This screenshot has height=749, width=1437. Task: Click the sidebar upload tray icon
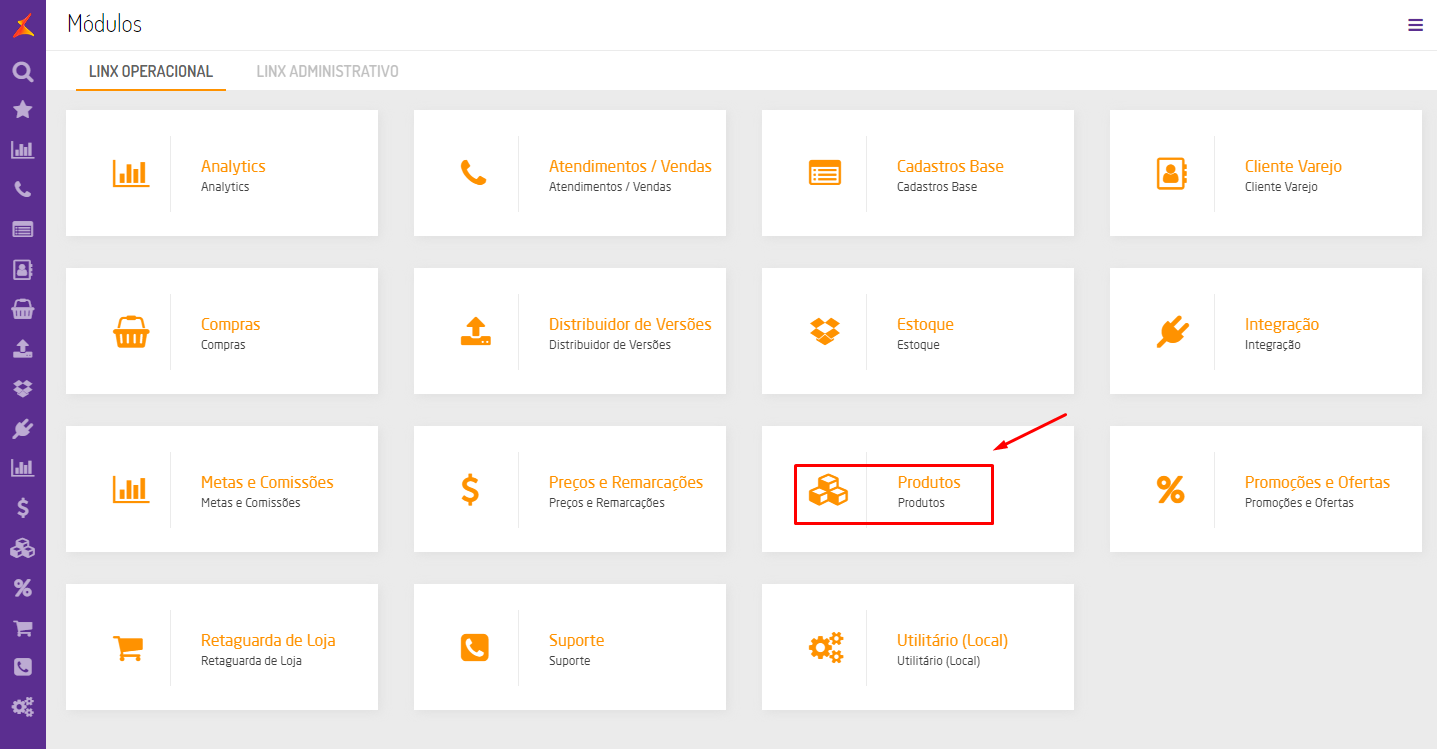[23, 348]
